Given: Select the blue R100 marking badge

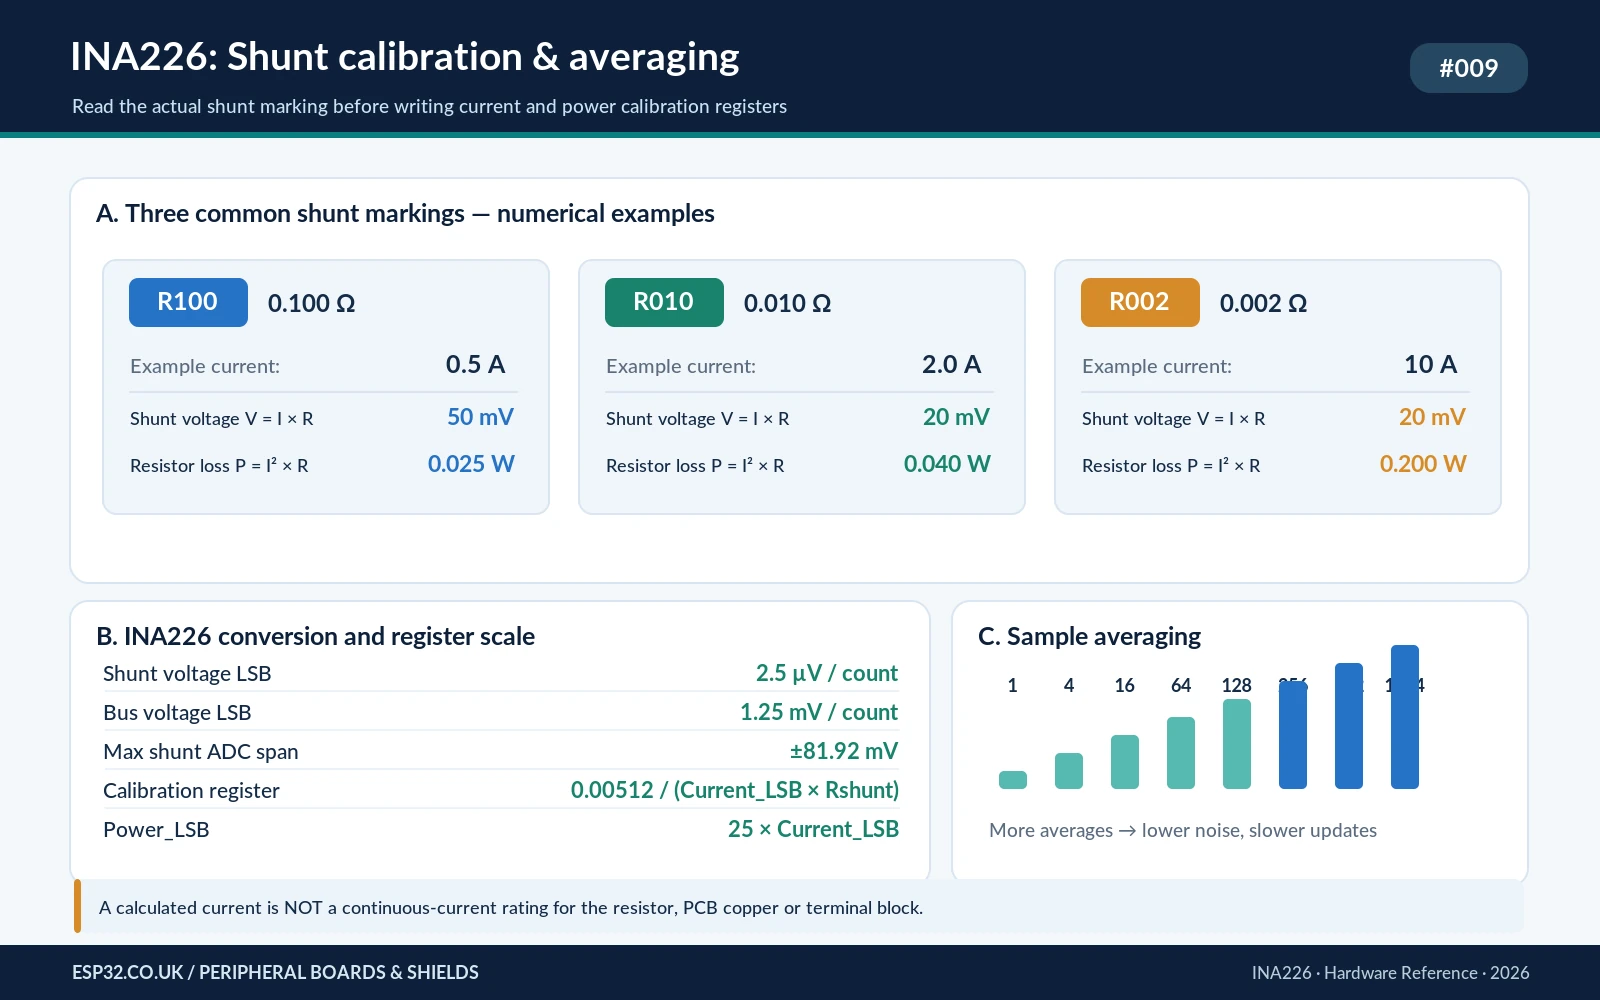Looking at the screenshot, I should tap(188, 302).
